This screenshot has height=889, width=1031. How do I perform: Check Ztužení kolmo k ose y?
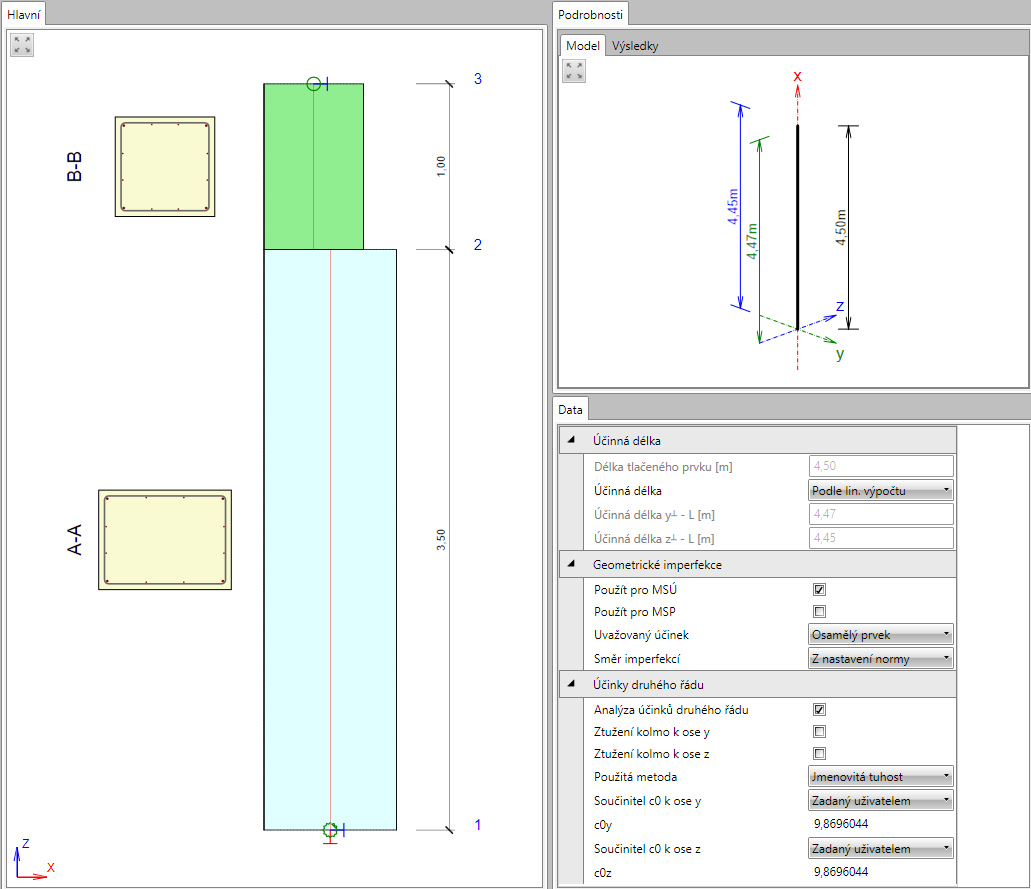pos(819,731)
